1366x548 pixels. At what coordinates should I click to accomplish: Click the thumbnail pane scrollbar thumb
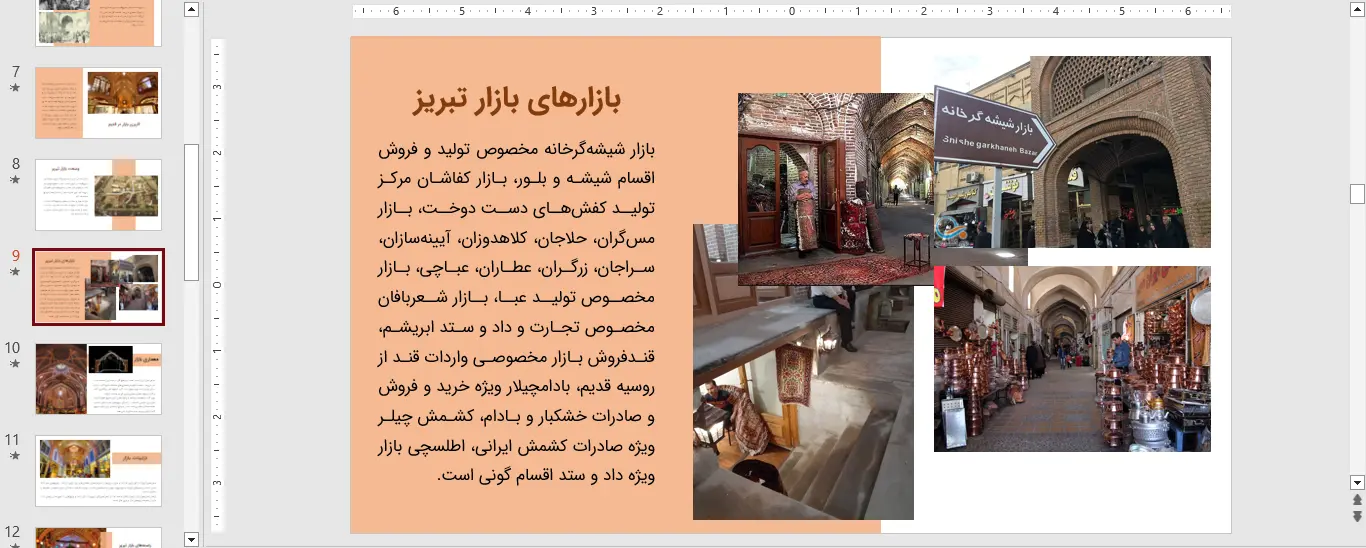pos(192,212)
